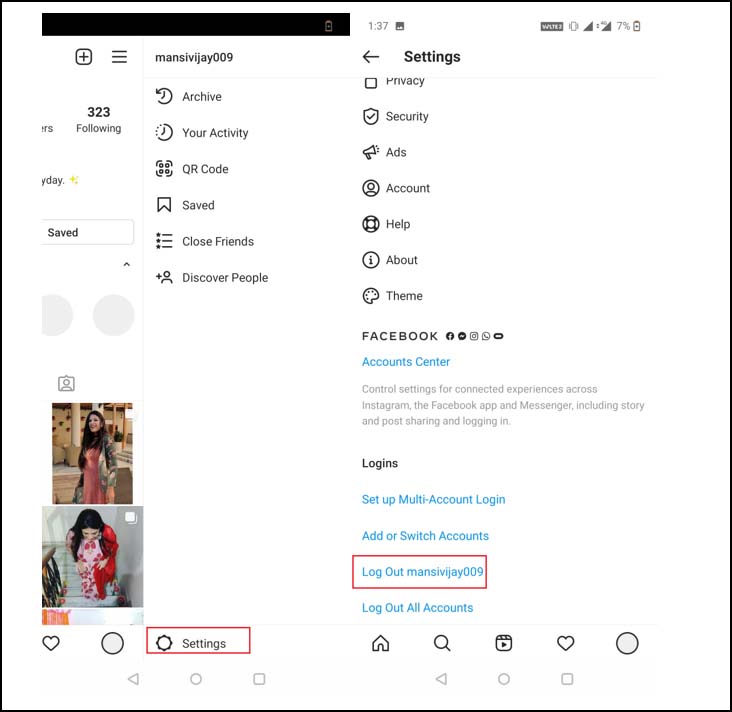This screenshot has width=732, height=712.
Task: Tap the Android recents button under Settings
Action: pos(567,678)
